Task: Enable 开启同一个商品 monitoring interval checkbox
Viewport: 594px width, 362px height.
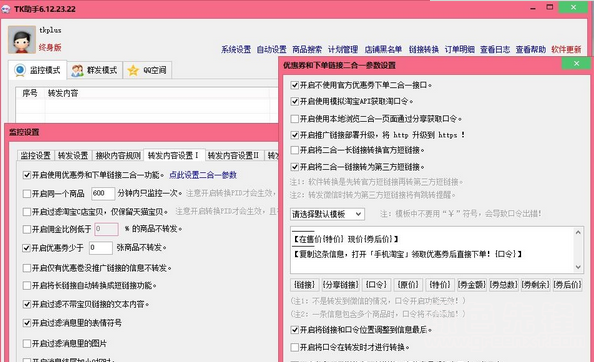Action: click(x=27, y=193)
